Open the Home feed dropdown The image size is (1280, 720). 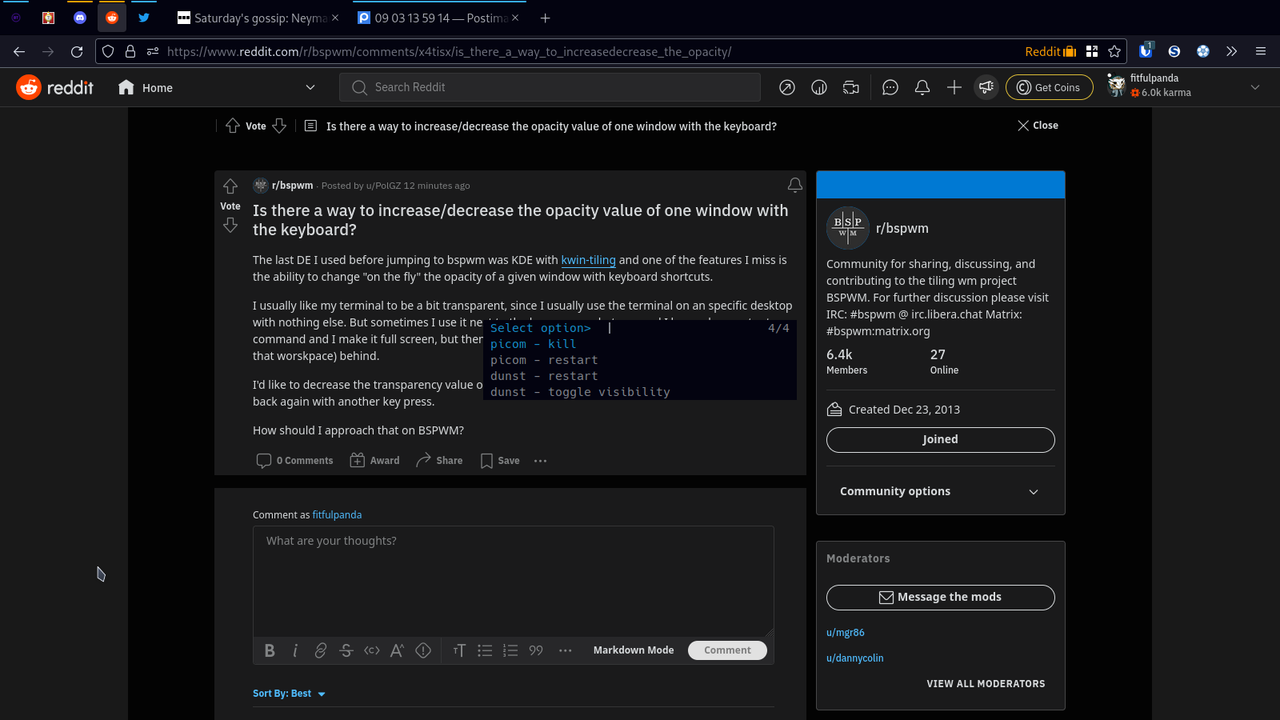coord(217,88)
